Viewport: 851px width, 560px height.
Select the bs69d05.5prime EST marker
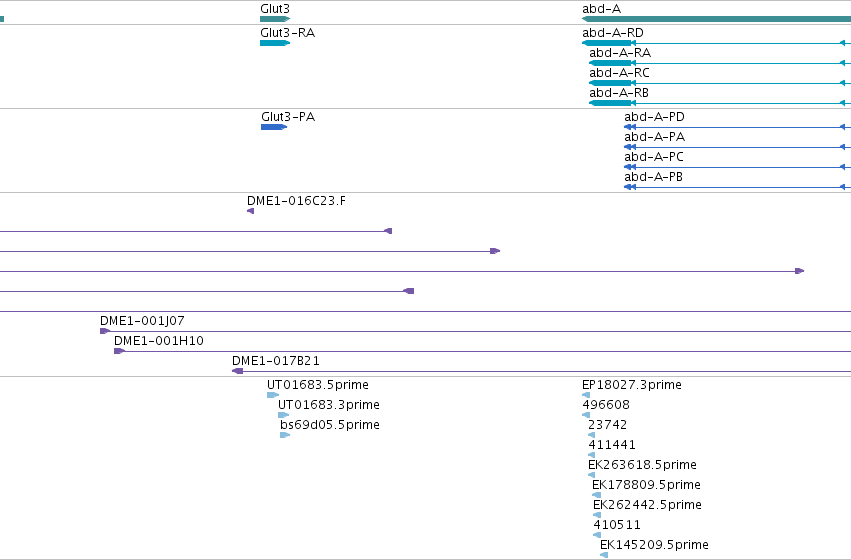[285, 435]
